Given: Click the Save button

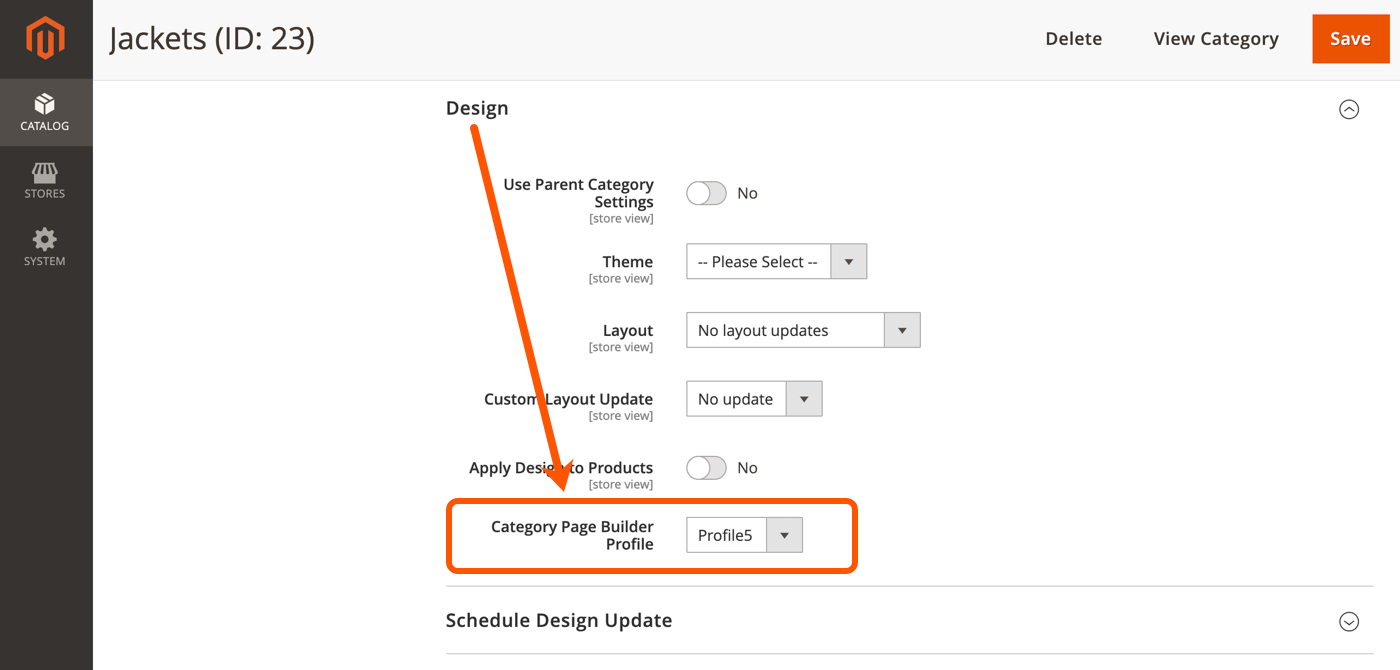Looking at the screenshot, I should 1349,39.
